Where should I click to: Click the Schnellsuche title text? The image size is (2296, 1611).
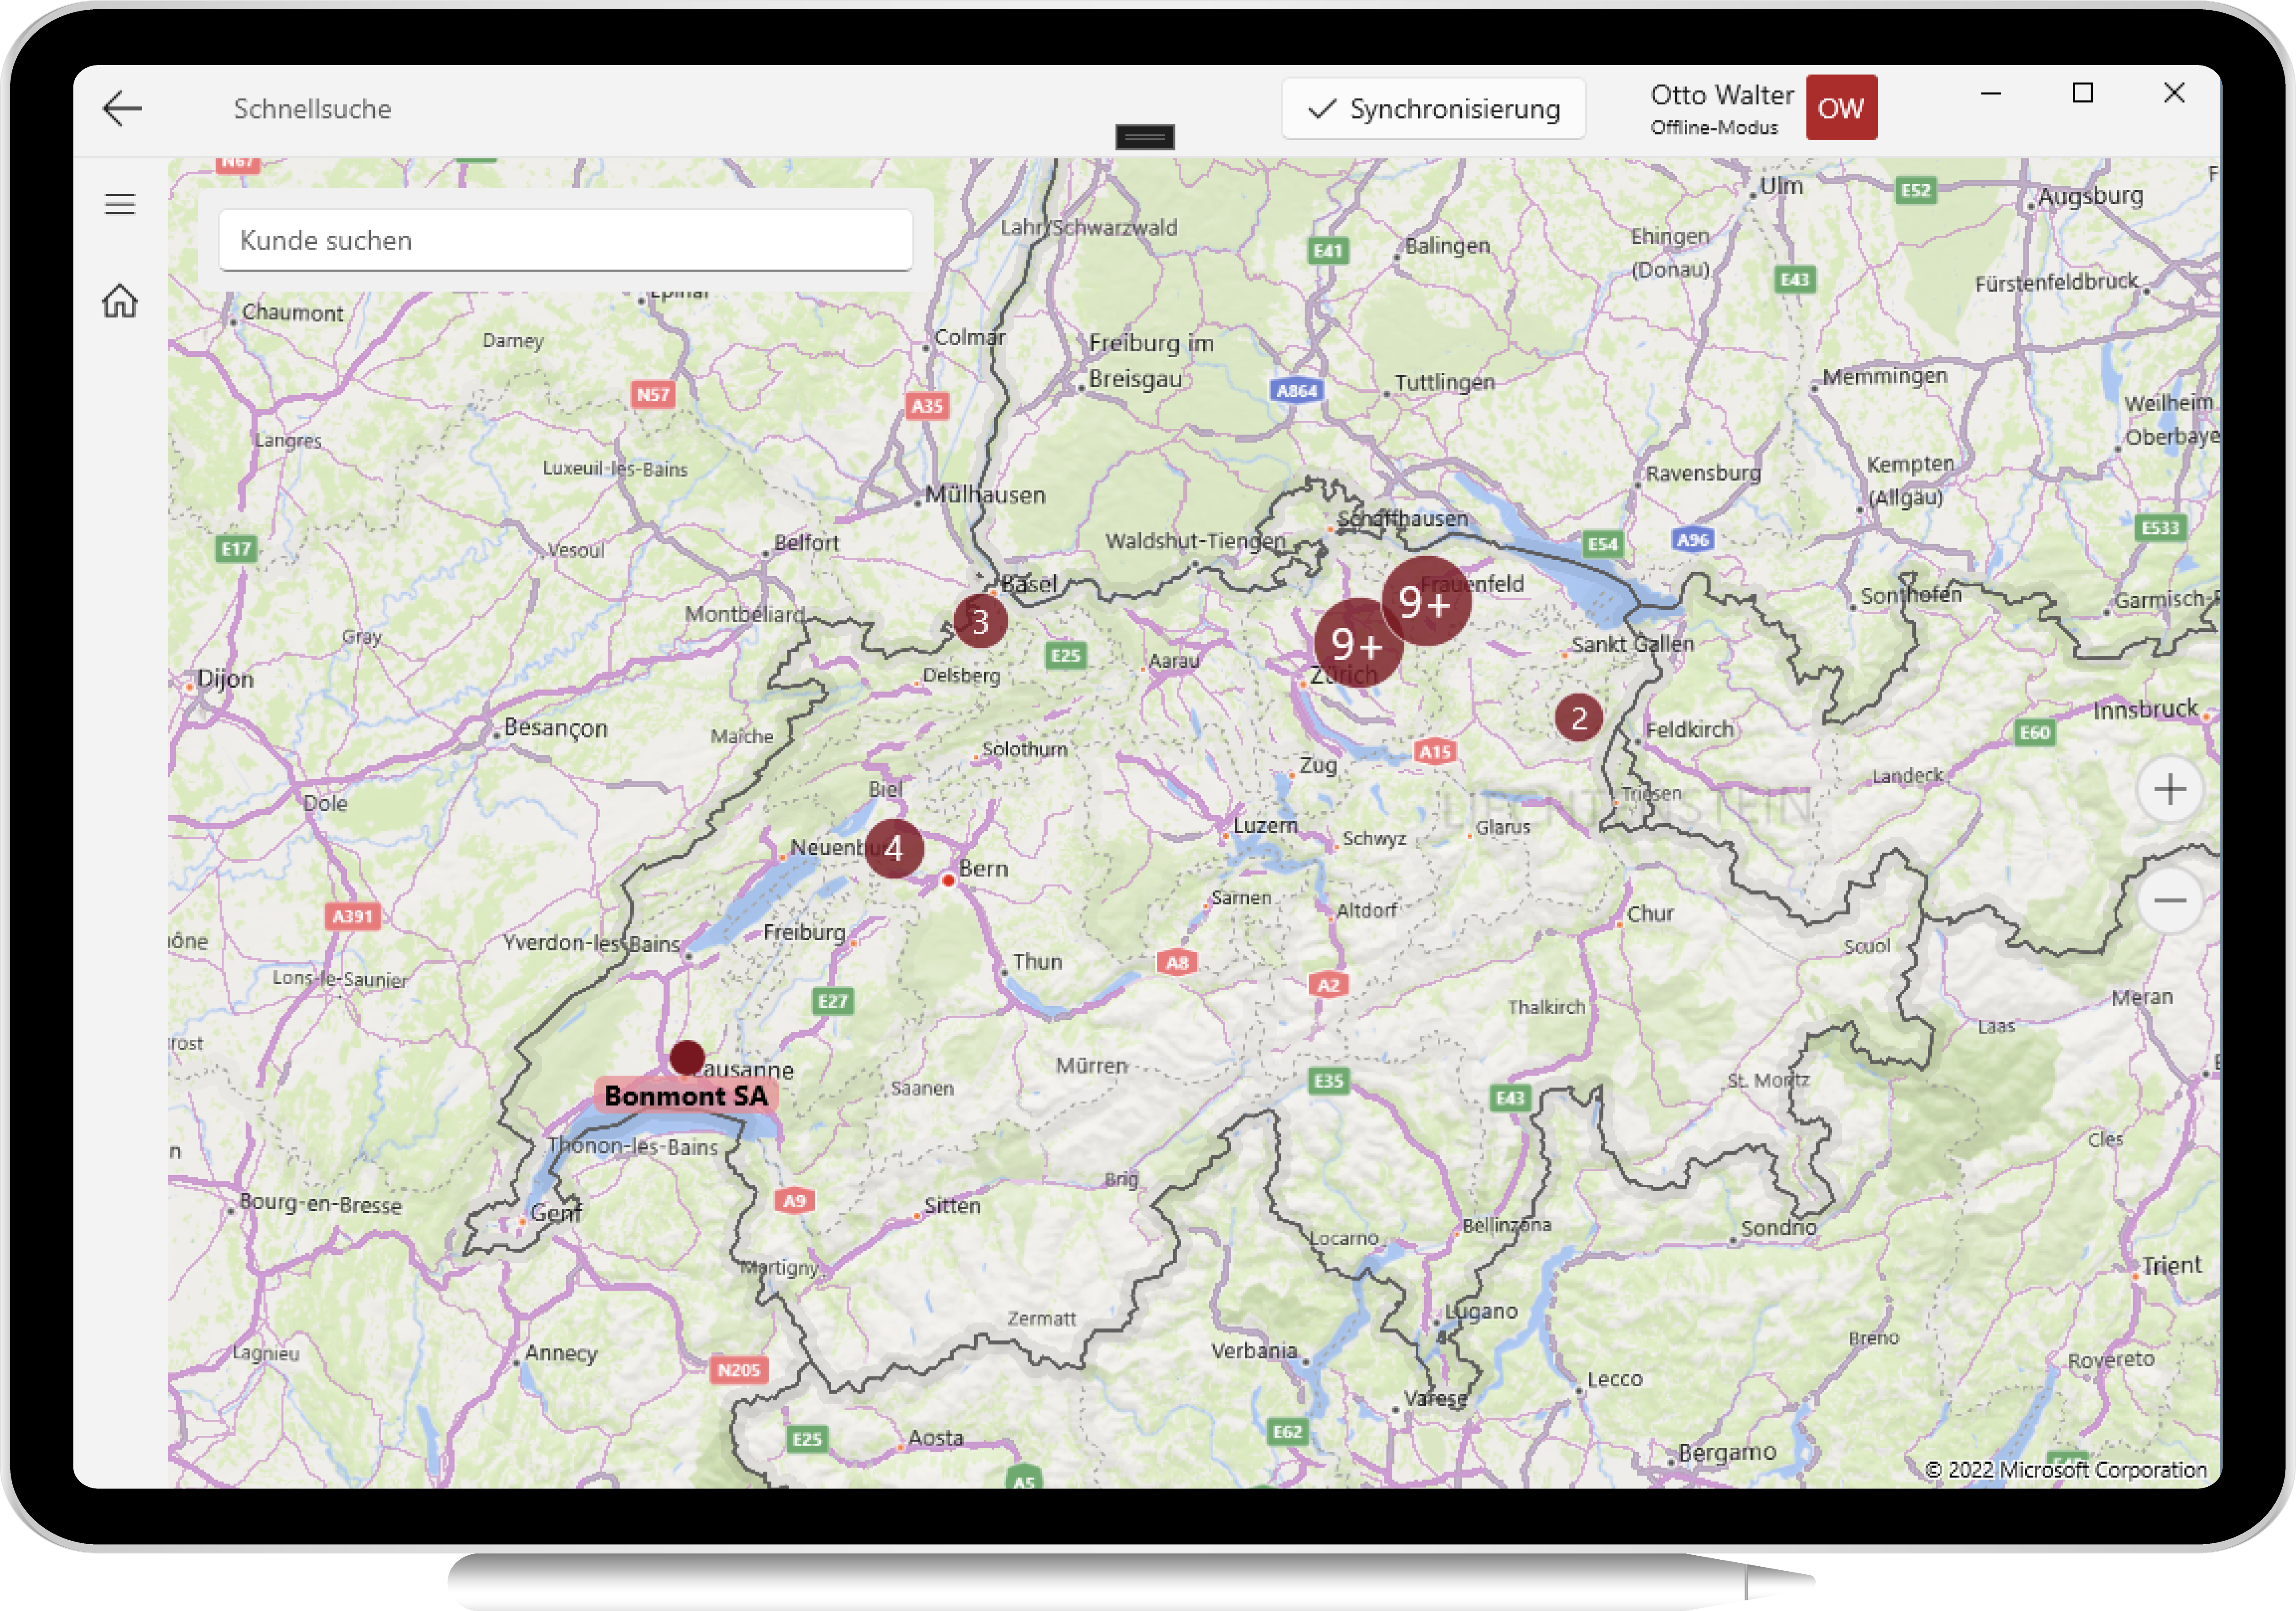click(x=312, y=109)
